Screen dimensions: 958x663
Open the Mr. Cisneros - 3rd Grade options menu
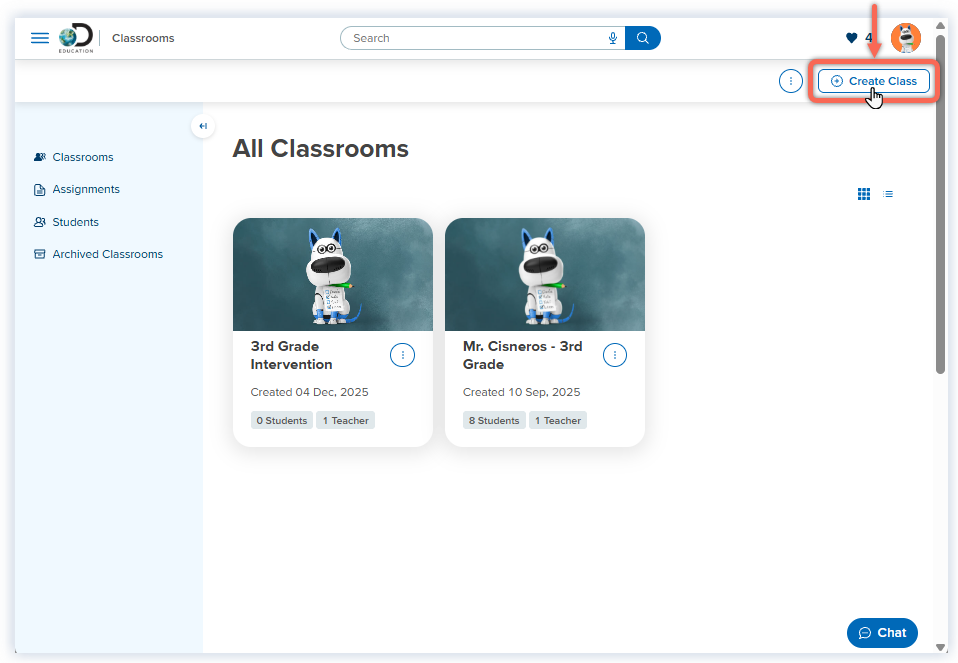pos(615,355)
